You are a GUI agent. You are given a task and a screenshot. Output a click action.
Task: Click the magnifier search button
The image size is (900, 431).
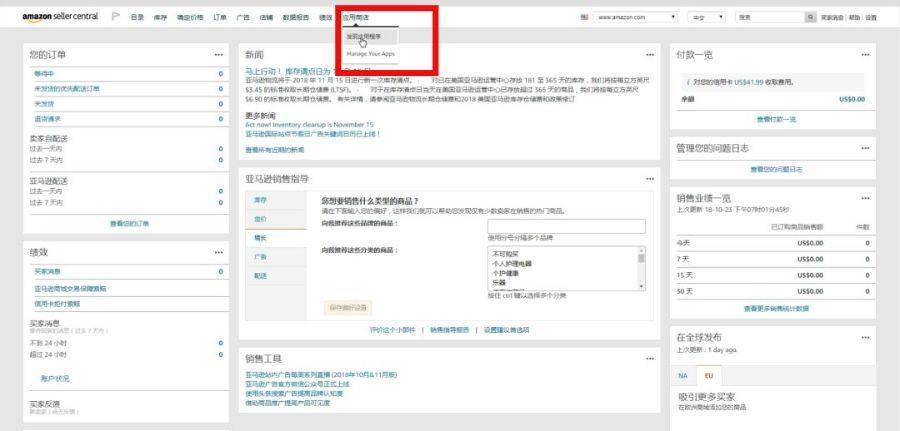coord(810,17)
